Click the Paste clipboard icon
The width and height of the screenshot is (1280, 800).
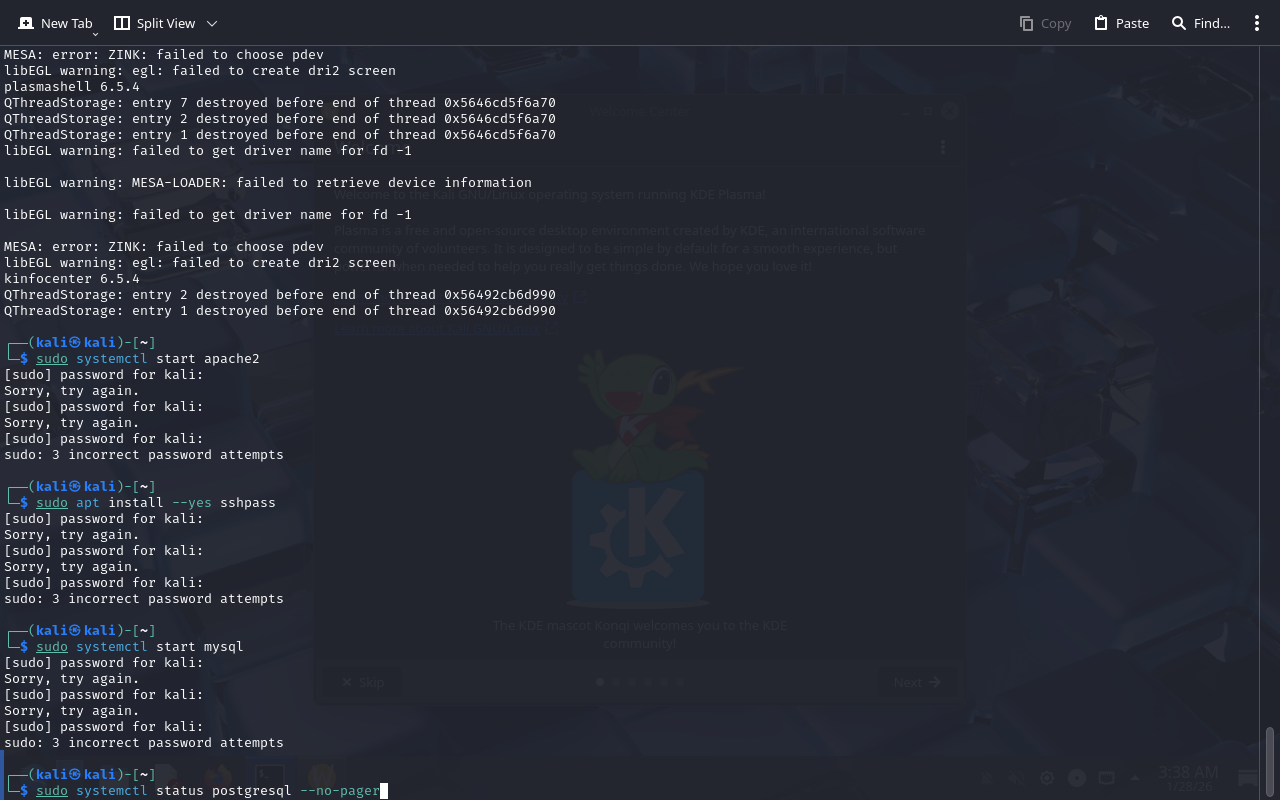pos(1101,23)
